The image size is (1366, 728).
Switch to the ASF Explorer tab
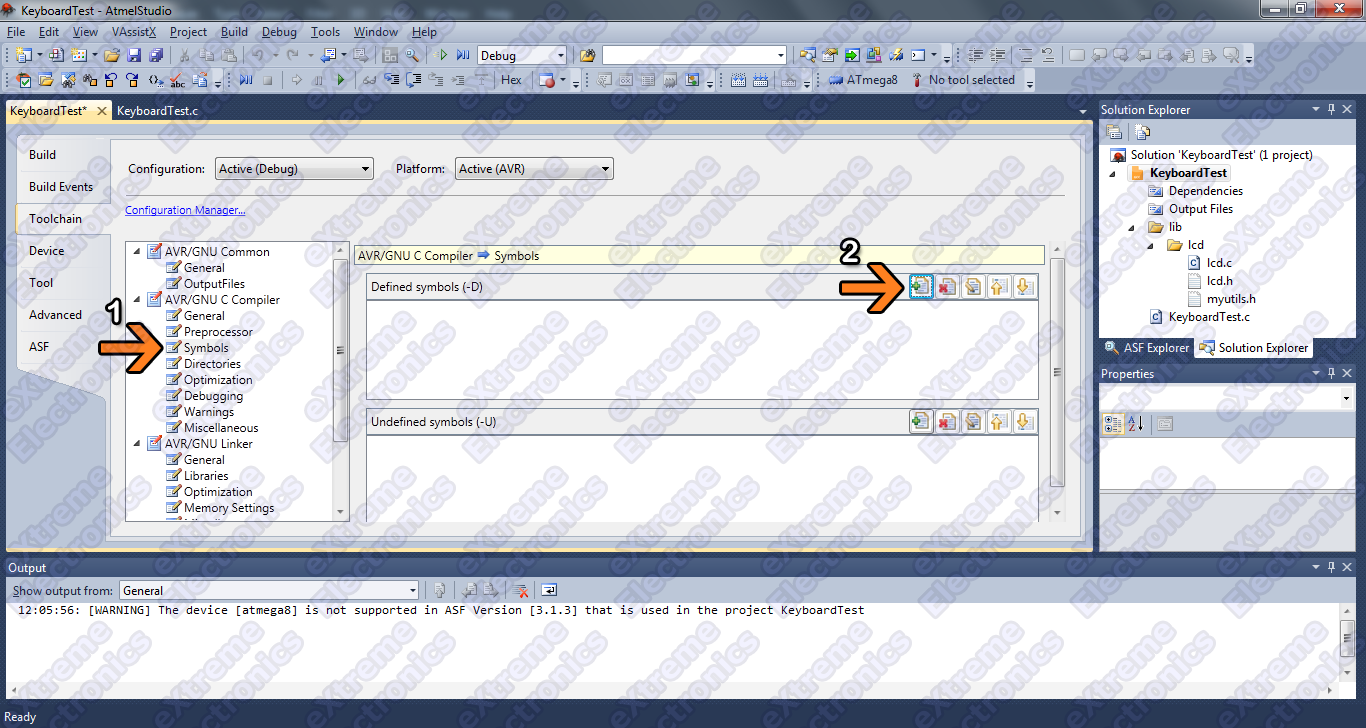click(1147, 348)
